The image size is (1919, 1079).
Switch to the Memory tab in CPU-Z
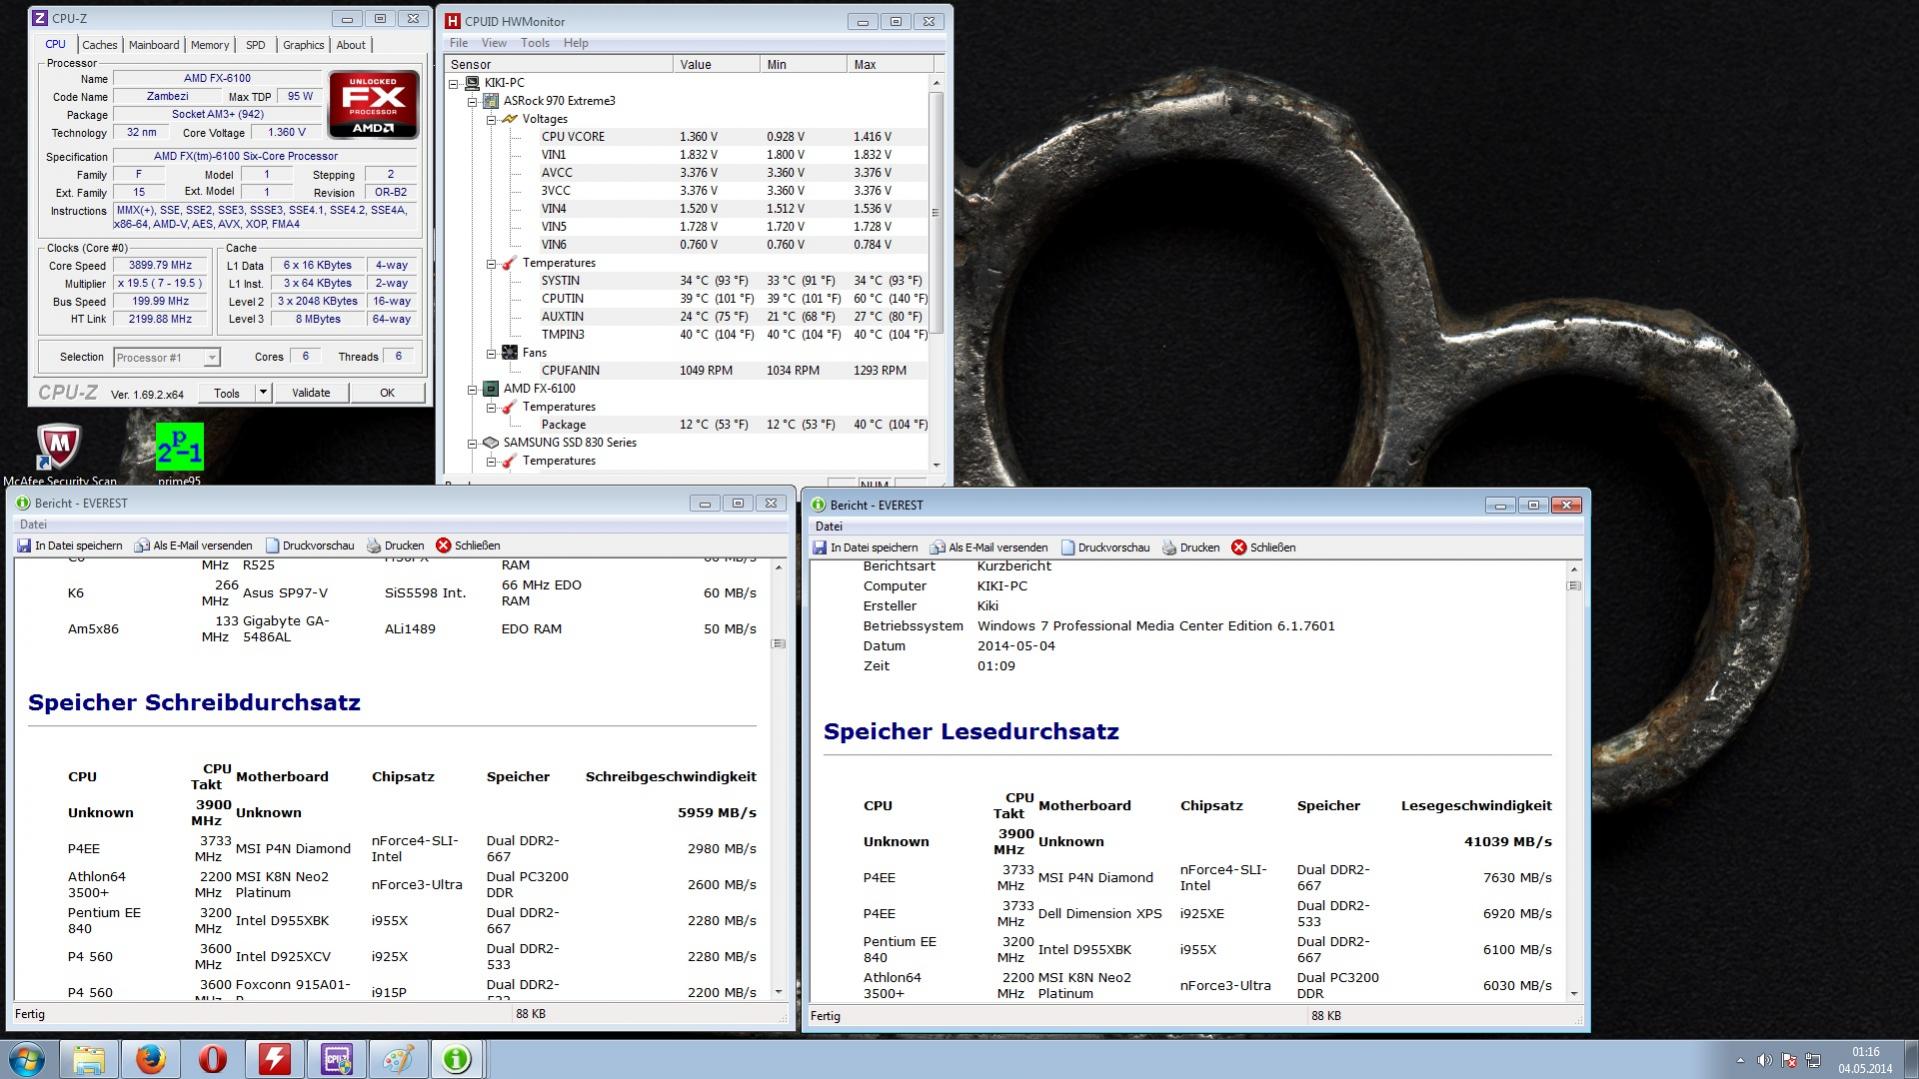pyautogui.click(x=210, y=45)
